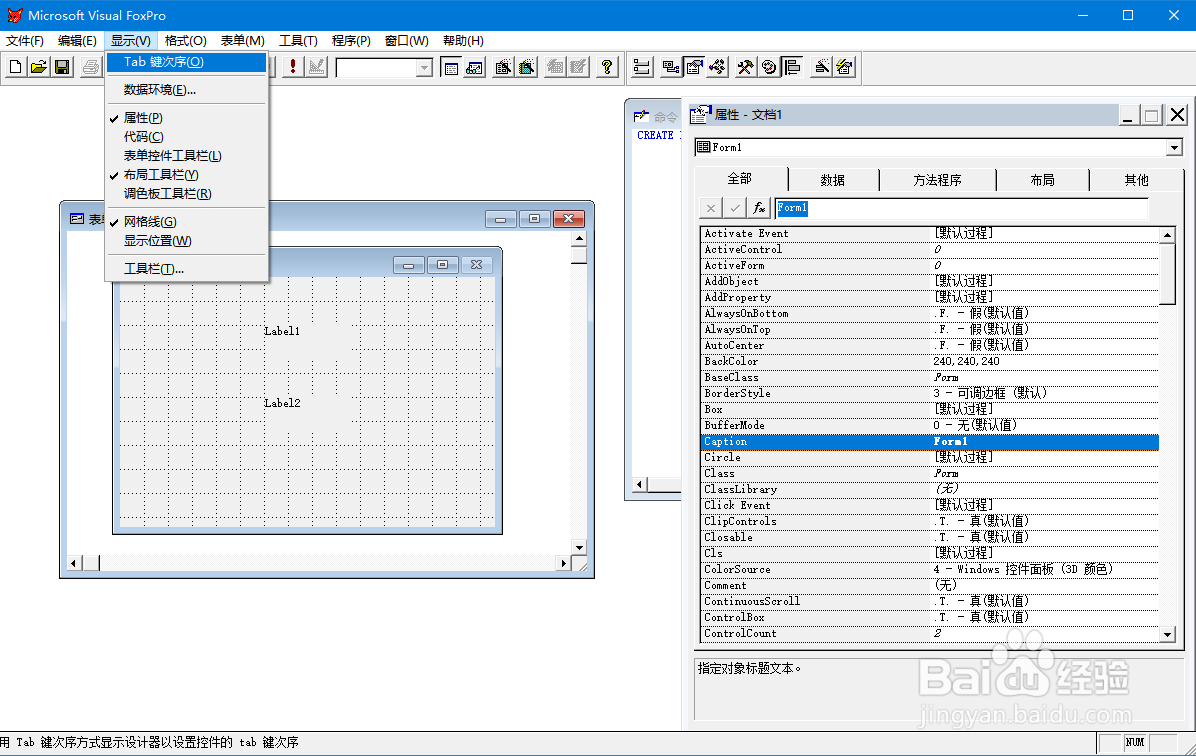Toggle Form Controls Toolbar hammer-wrench icon
The height and width of the screenshot is (756, 1196).
[x=746, y=67]
